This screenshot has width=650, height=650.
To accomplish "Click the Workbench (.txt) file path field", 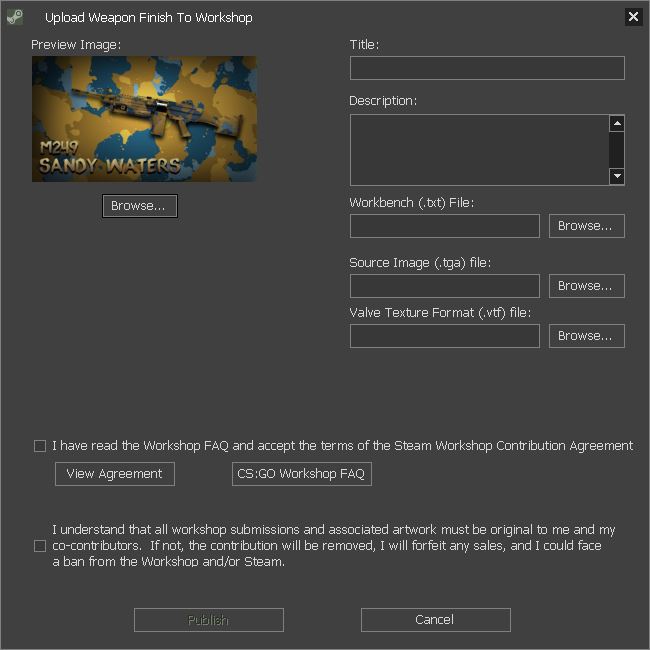I will (x=445, y=226).
